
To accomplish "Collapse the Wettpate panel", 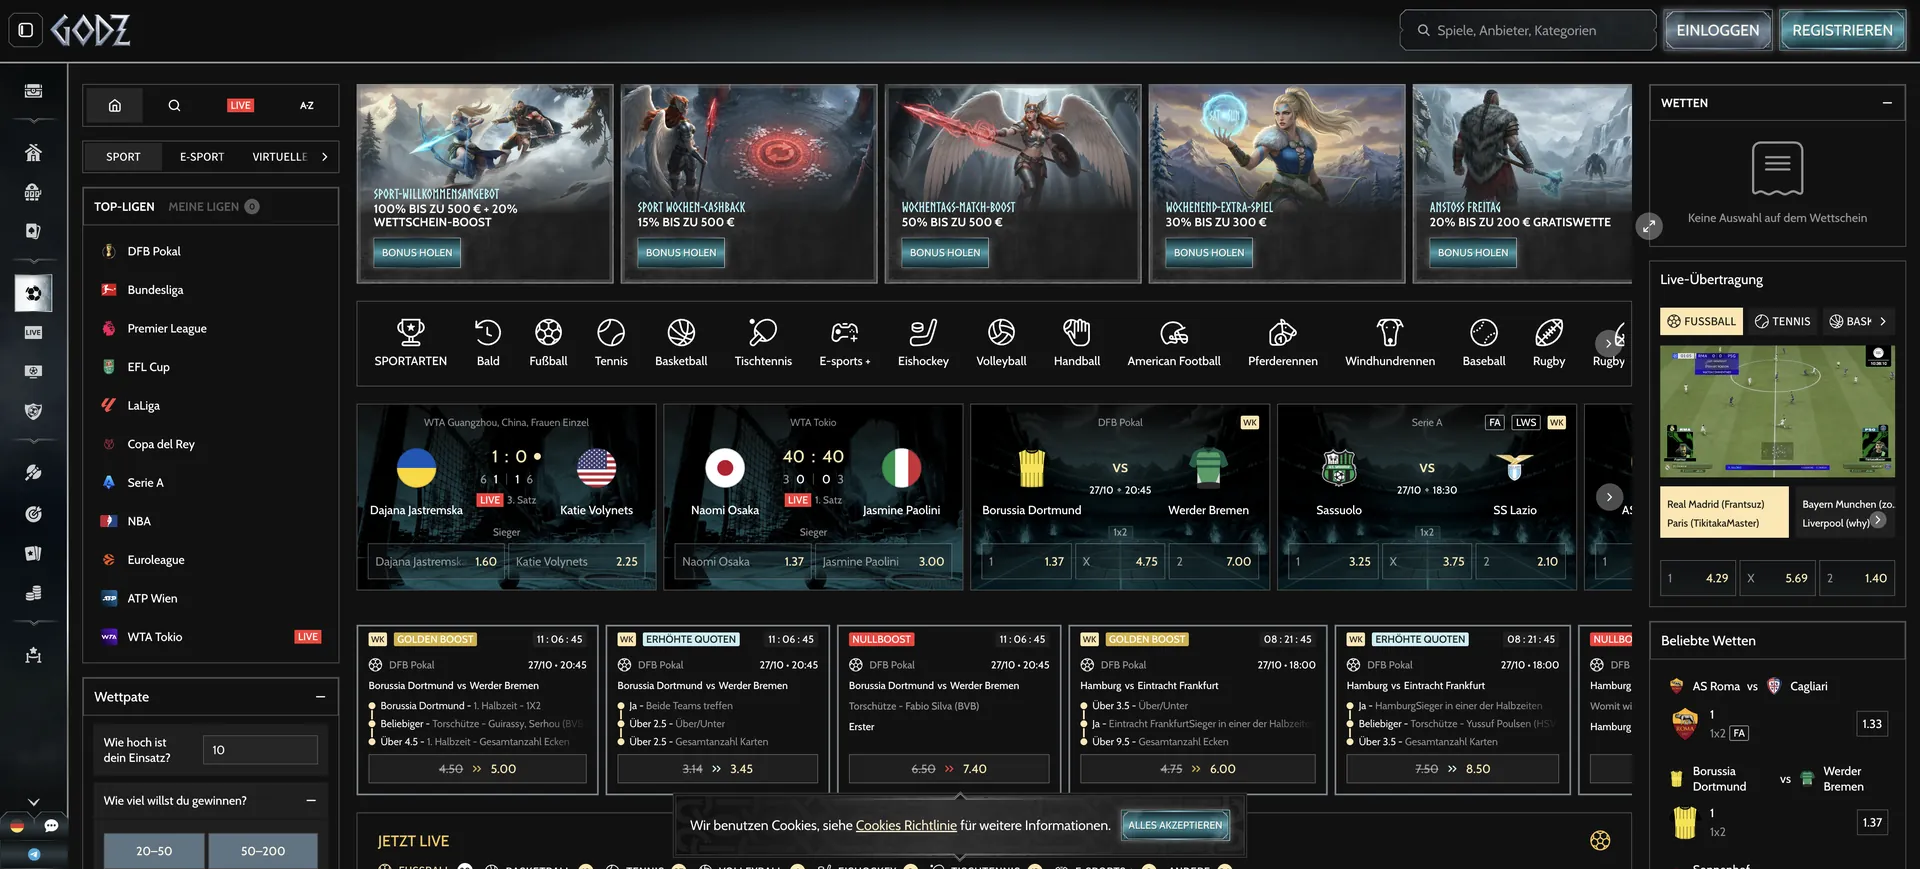I will tap(320, 697).
